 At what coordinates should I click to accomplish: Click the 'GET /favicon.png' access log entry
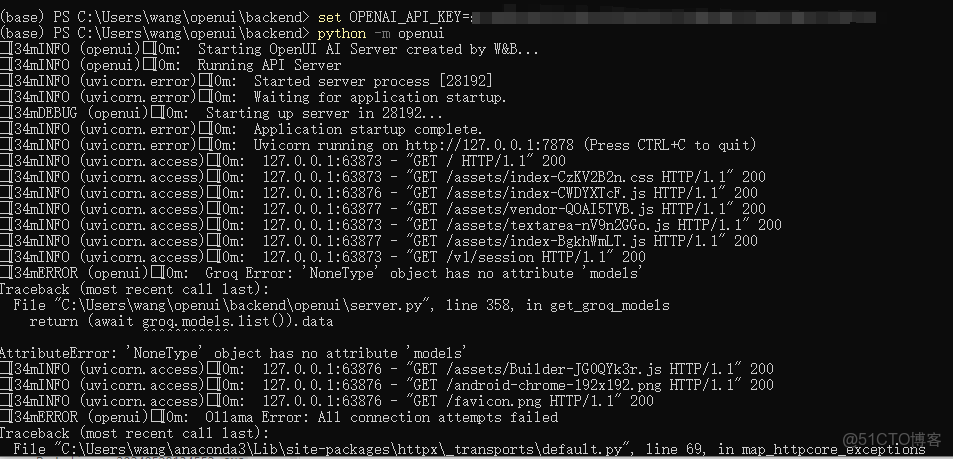click(x=527, y=401)
